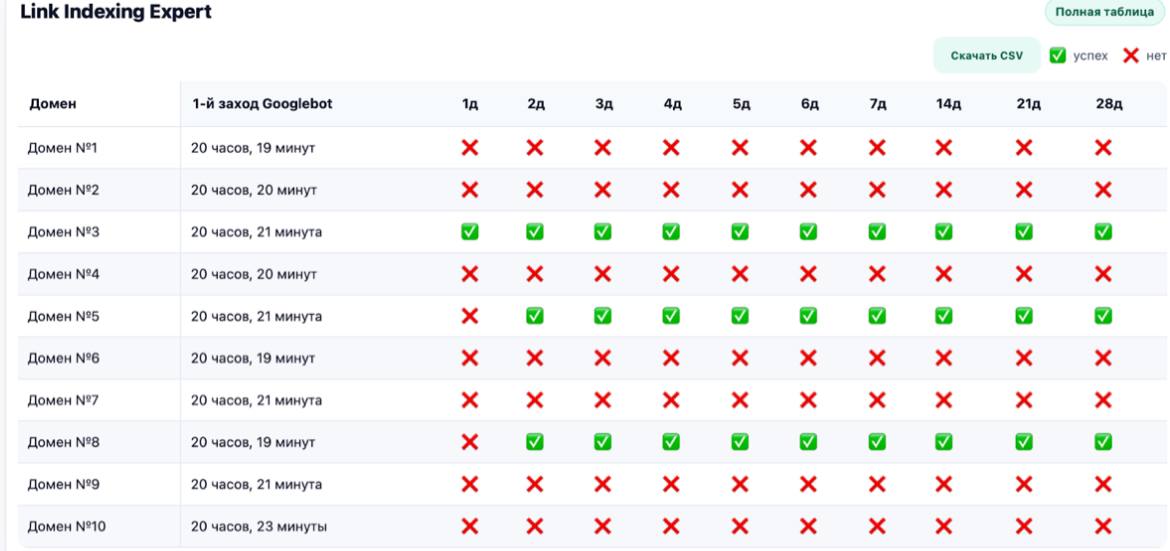Screen dimensions: 1170x551
Task: Click the Link Indexing Expert title
Action: click(116, 12)
